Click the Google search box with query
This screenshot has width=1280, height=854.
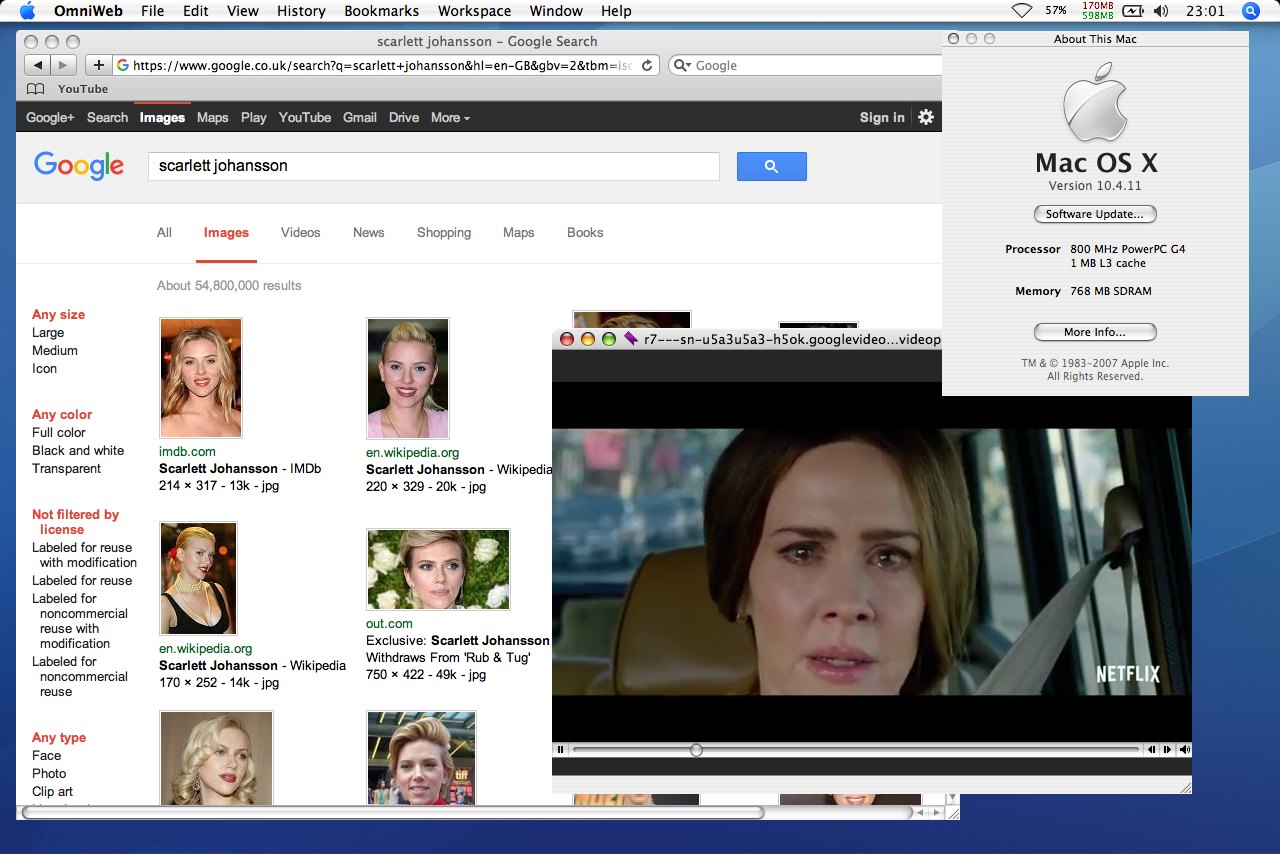[x=434, y=166]
